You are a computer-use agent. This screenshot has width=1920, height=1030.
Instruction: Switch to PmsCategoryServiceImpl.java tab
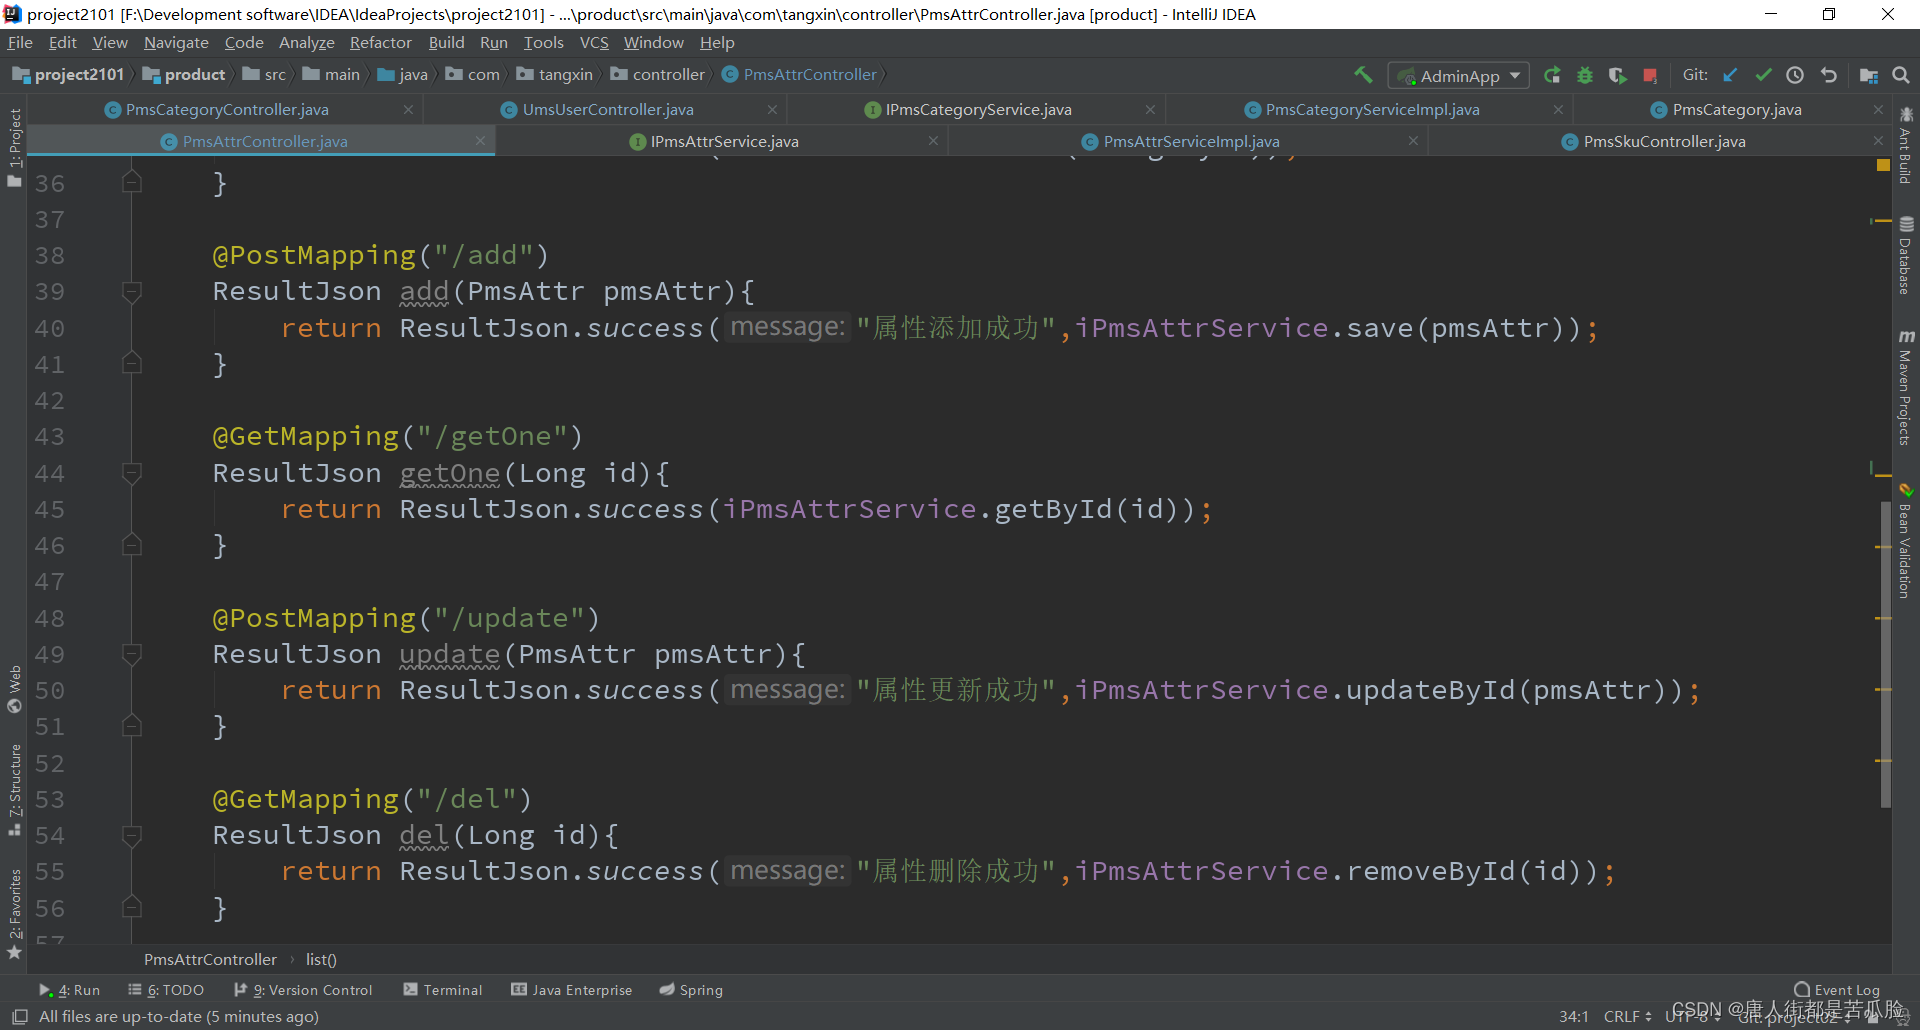(1372, 109)
